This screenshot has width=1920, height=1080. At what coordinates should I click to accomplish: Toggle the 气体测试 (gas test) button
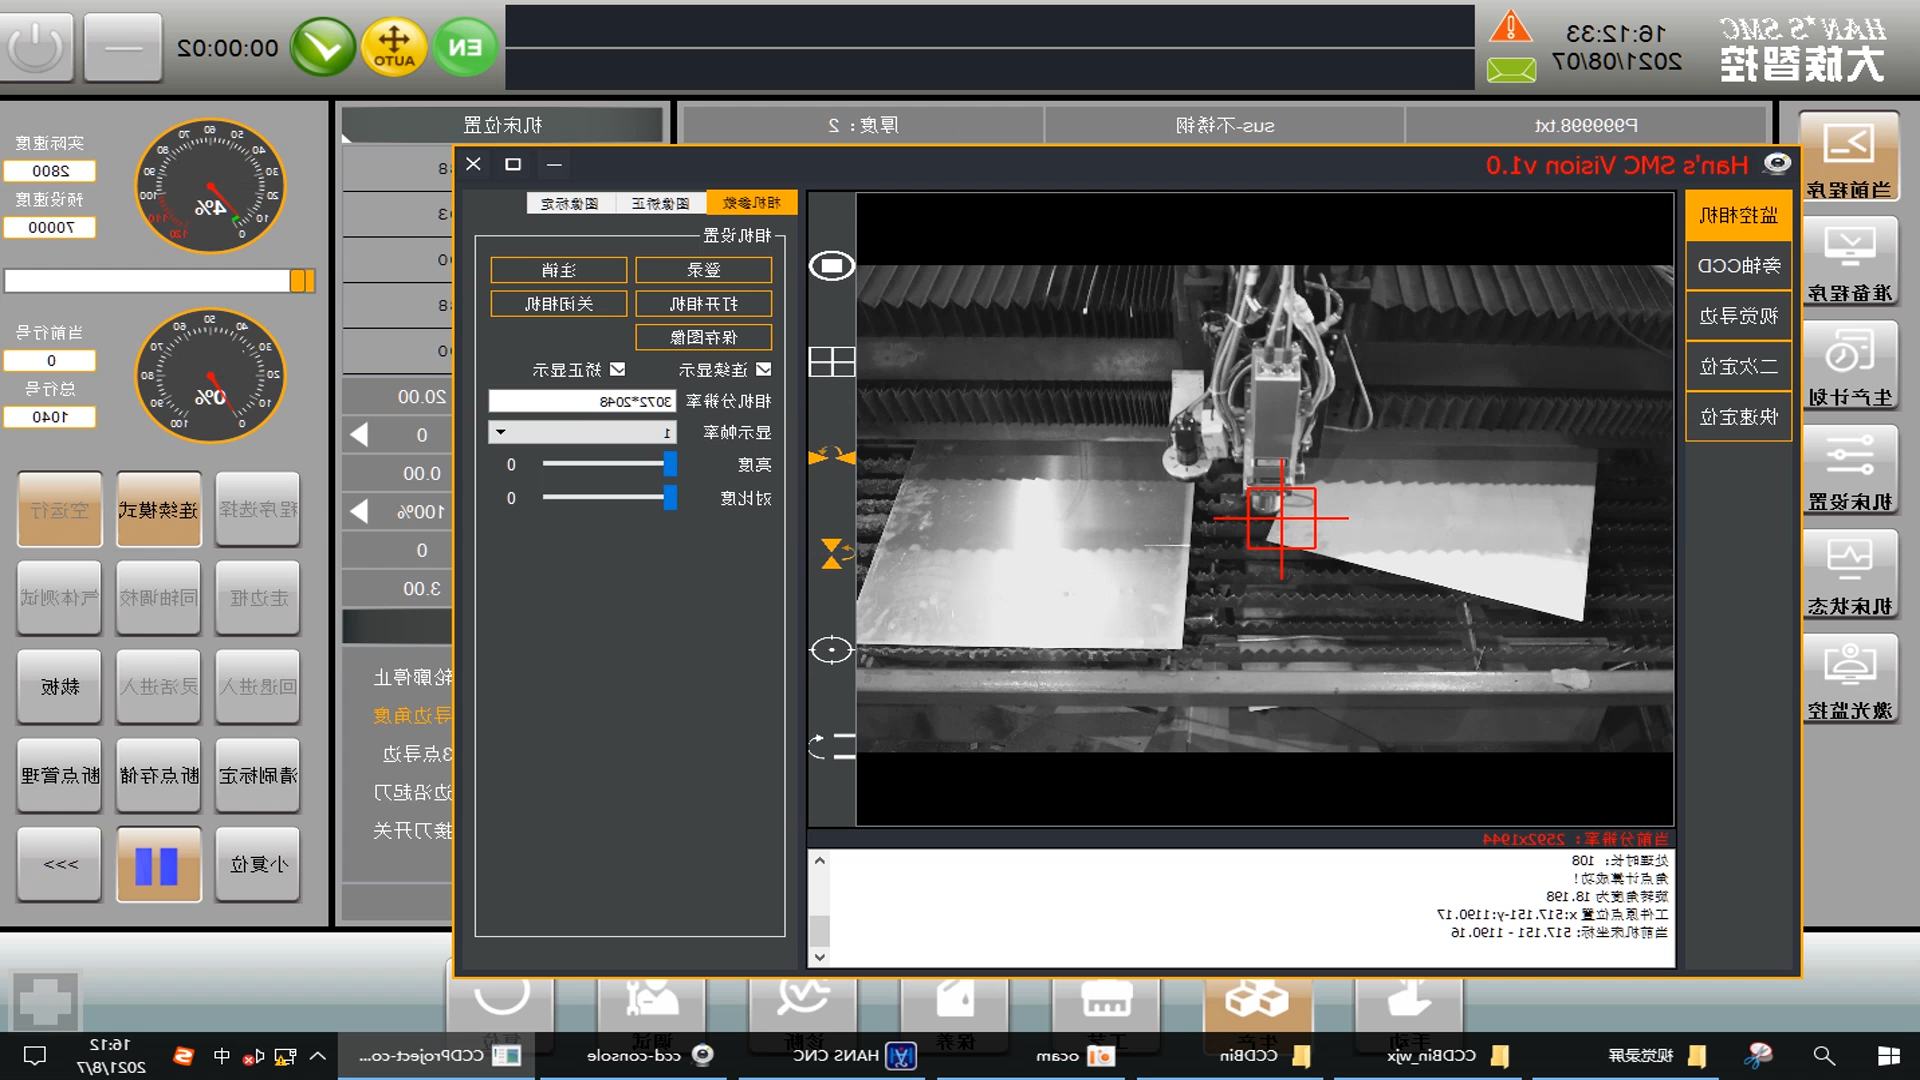click(x=60, y=598)
